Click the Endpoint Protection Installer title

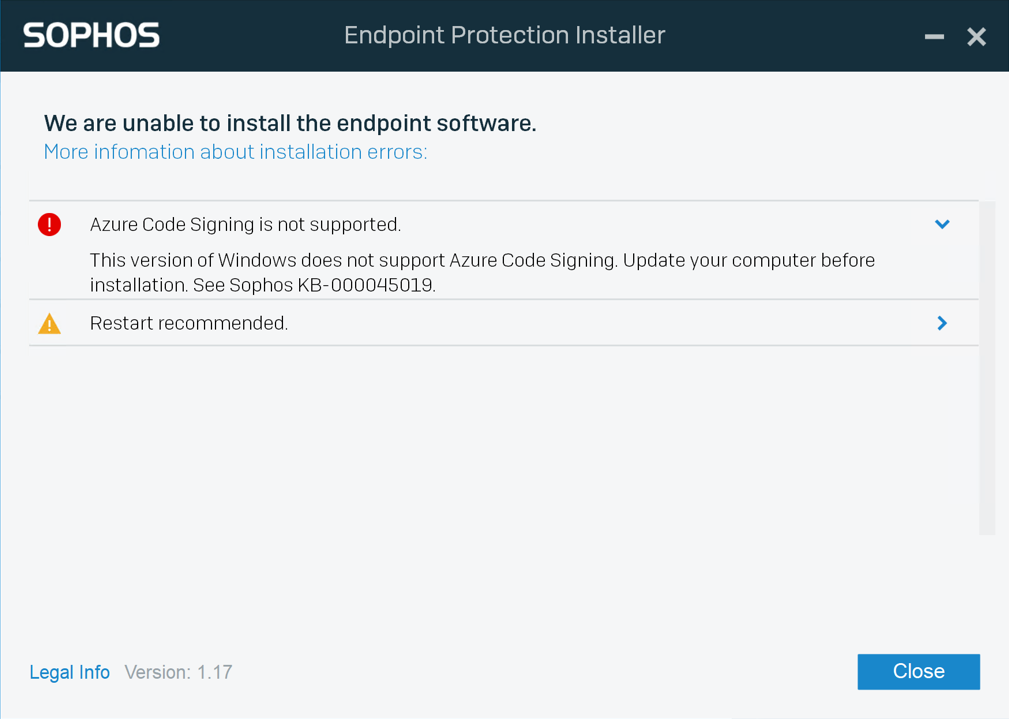pos(504,35)
